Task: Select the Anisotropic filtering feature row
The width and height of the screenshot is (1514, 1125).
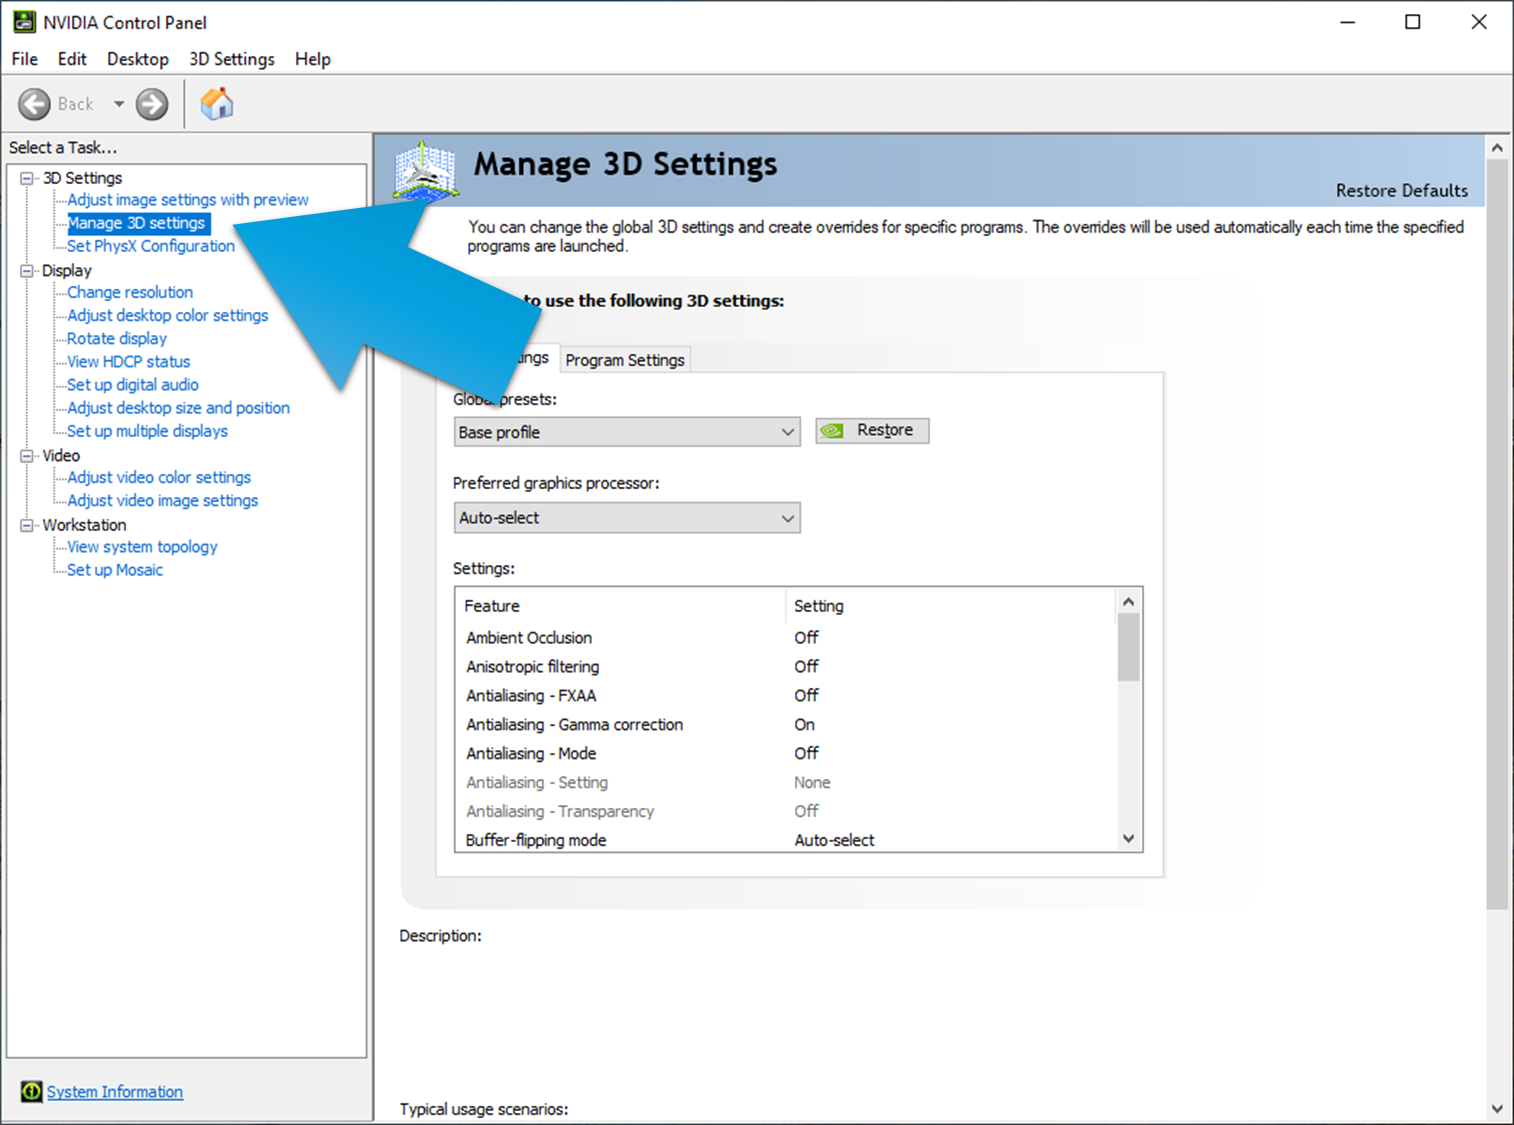Action: [x=786, y=667]
